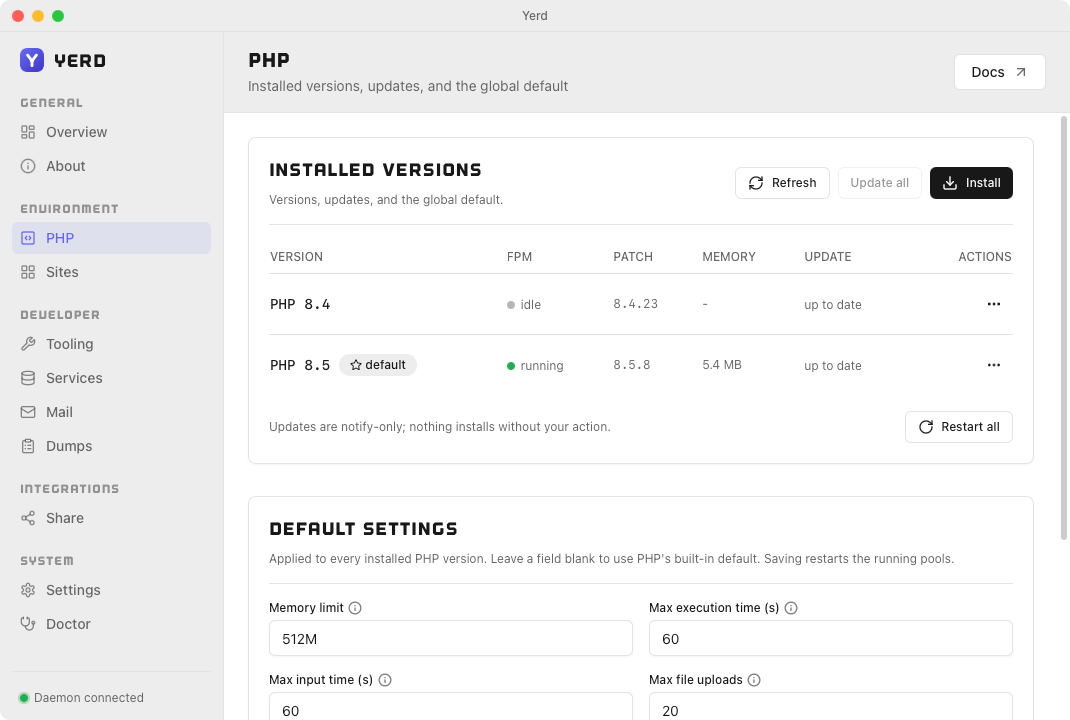This screenshot has width=1070, height=720.
Task: Click the Overview grid icon in sidebar
Action: click(28, 132)
